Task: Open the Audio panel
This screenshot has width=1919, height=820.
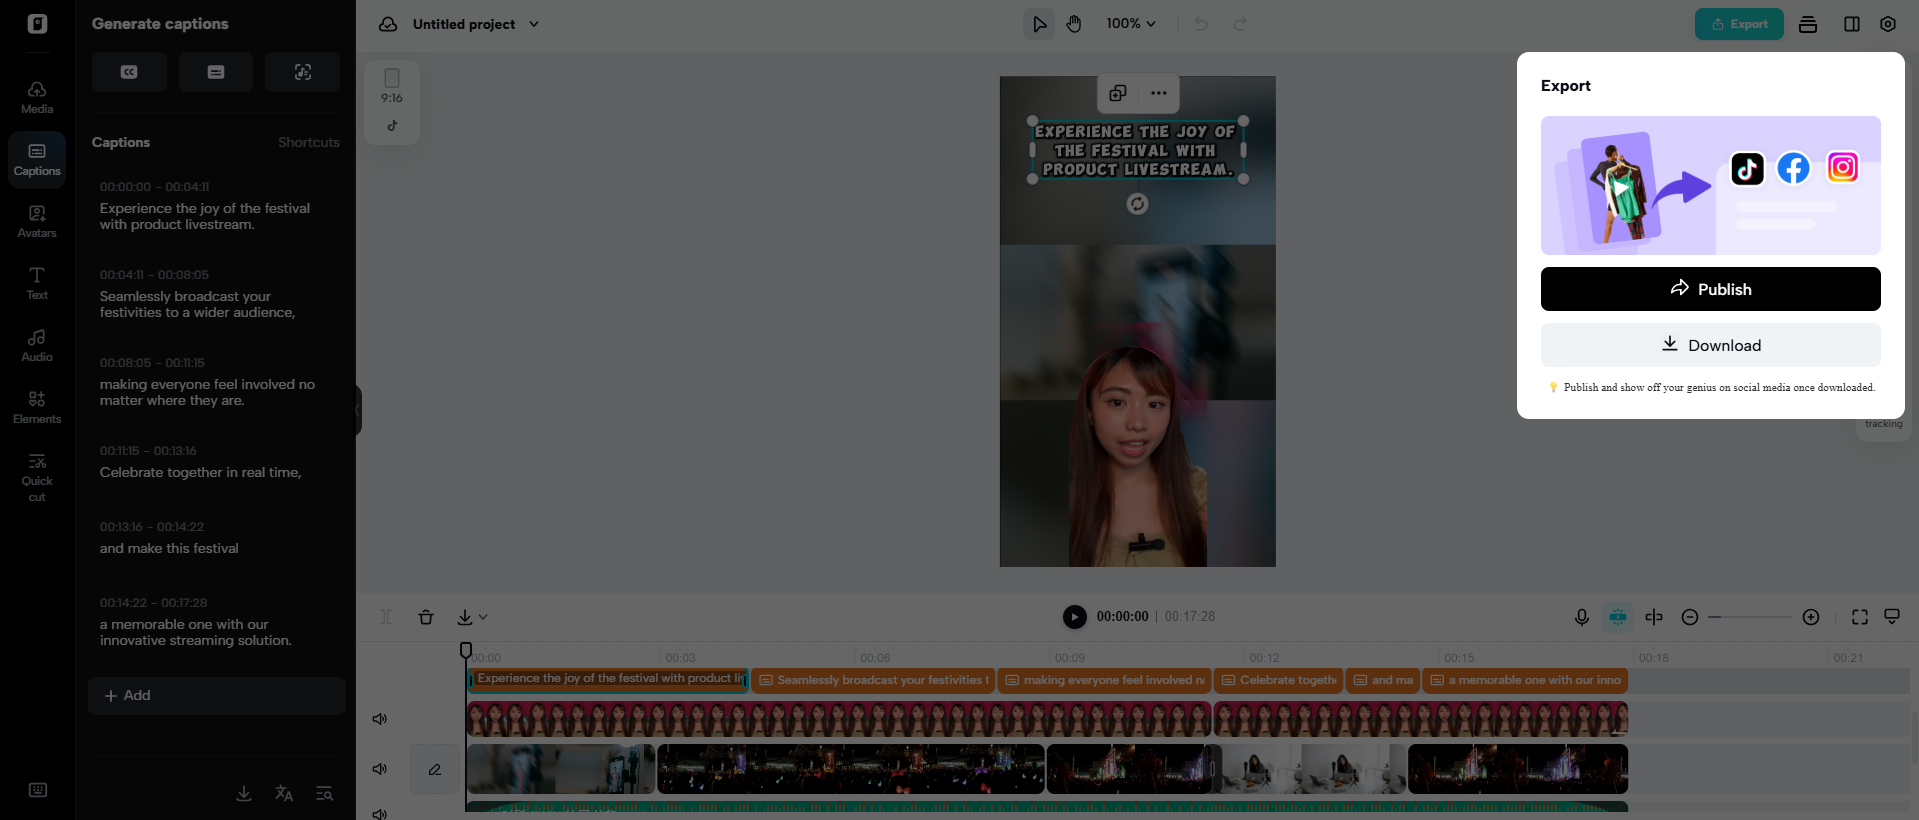Action: [x=37, y=345]
